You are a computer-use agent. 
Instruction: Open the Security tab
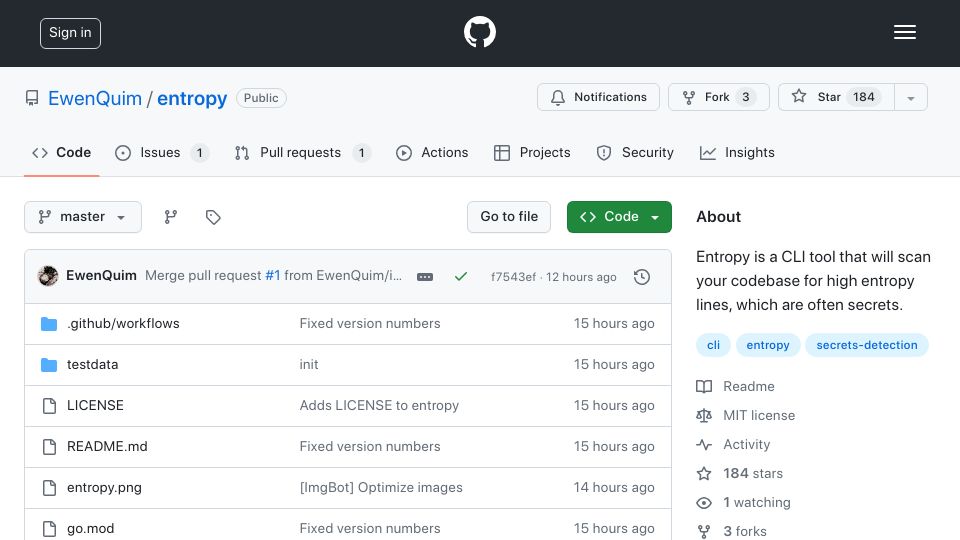pos(635,152)
